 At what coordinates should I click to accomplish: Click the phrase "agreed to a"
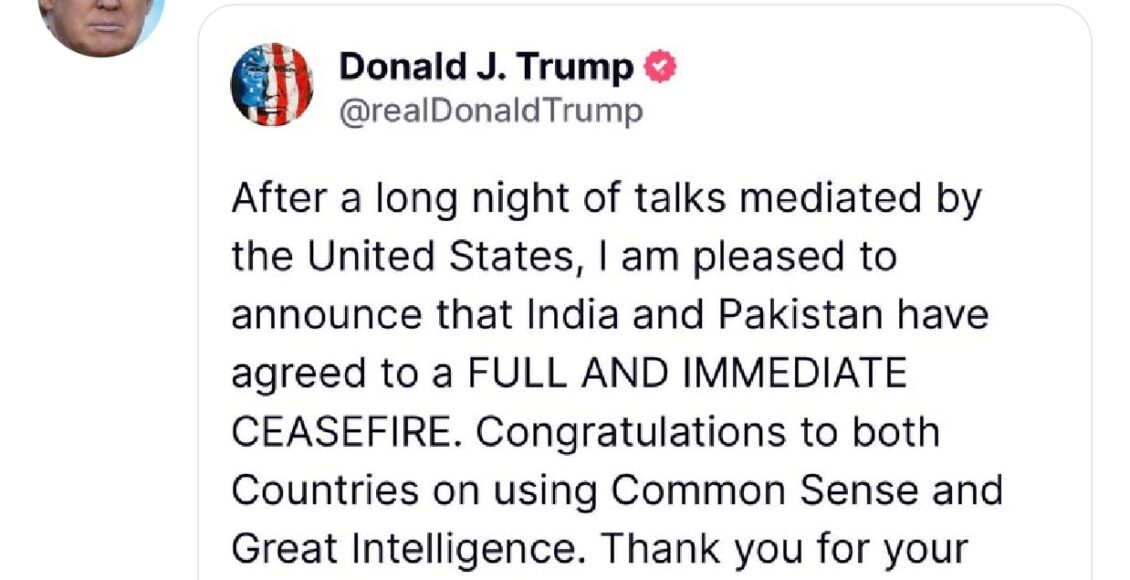pos(334,373)
